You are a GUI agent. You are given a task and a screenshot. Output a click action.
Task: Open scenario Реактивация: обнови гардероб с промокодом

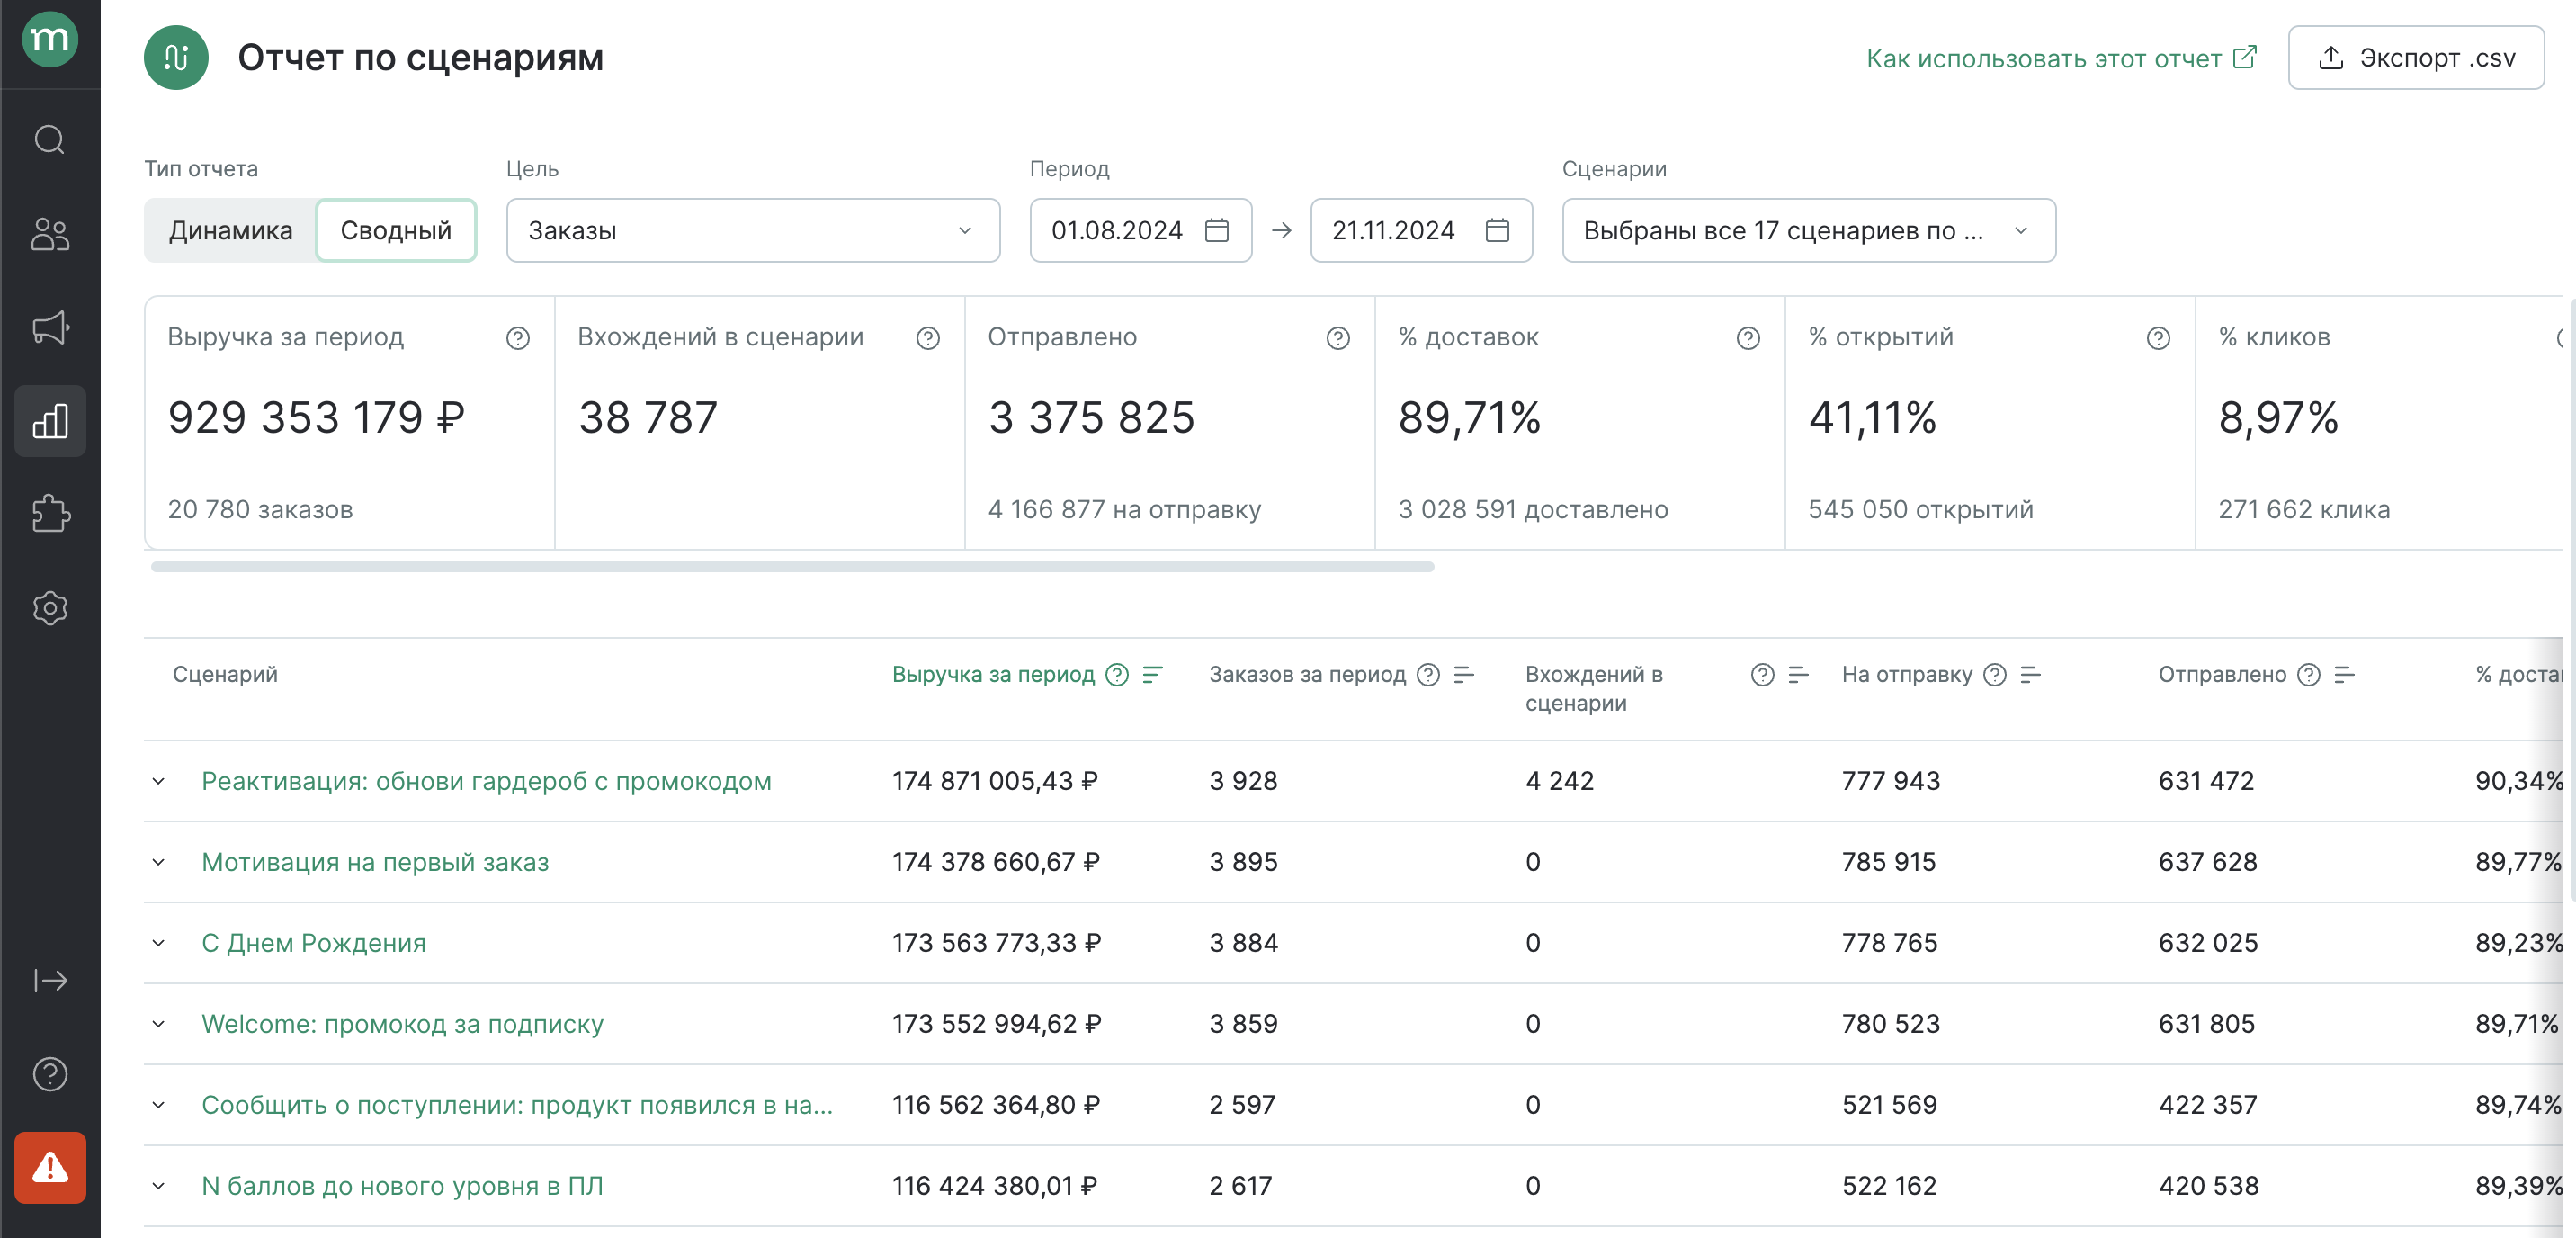486,781
